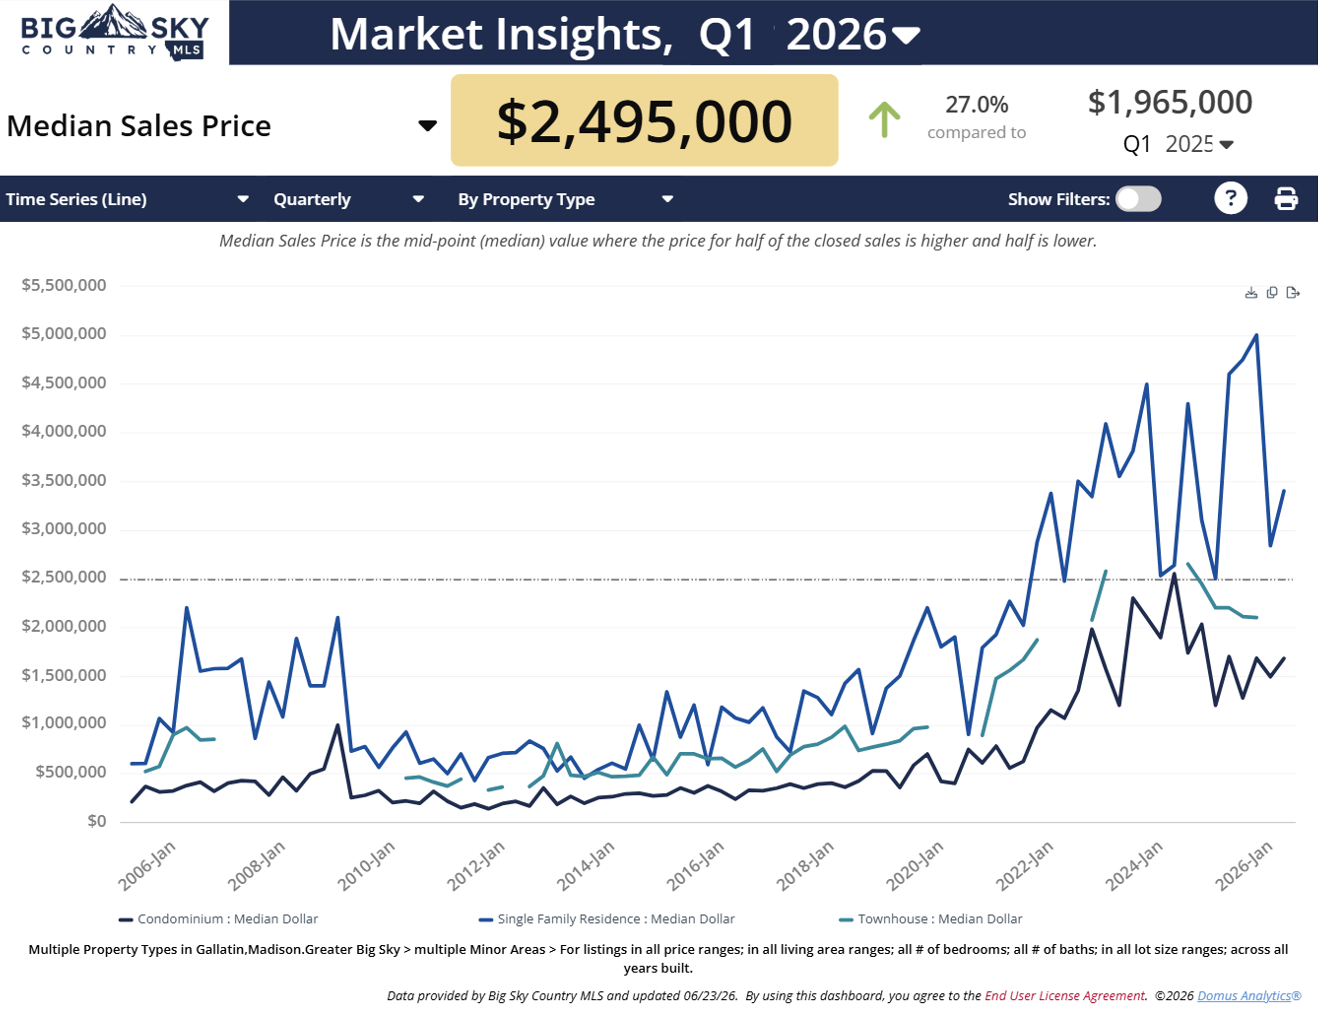Toggle the Show Filters switch

(1139, 199)
